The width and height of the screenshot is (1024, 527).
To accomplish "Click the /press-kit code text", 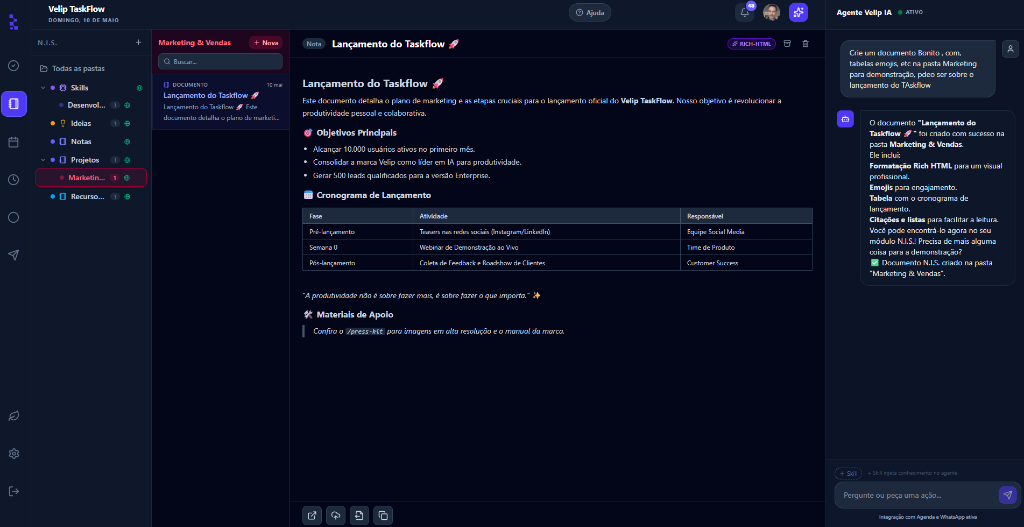I will click(364, 332).
